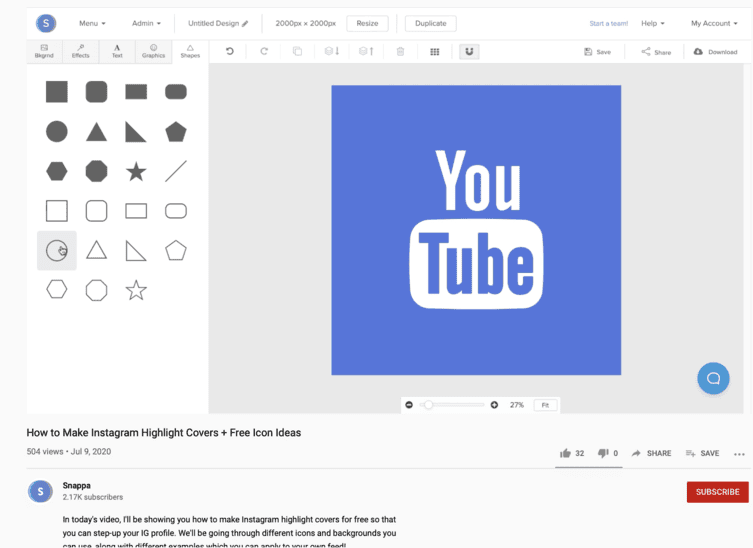Switch to the Bkgrnd tab
This screenshot has width=753, height=548.
tap(44, 51)
